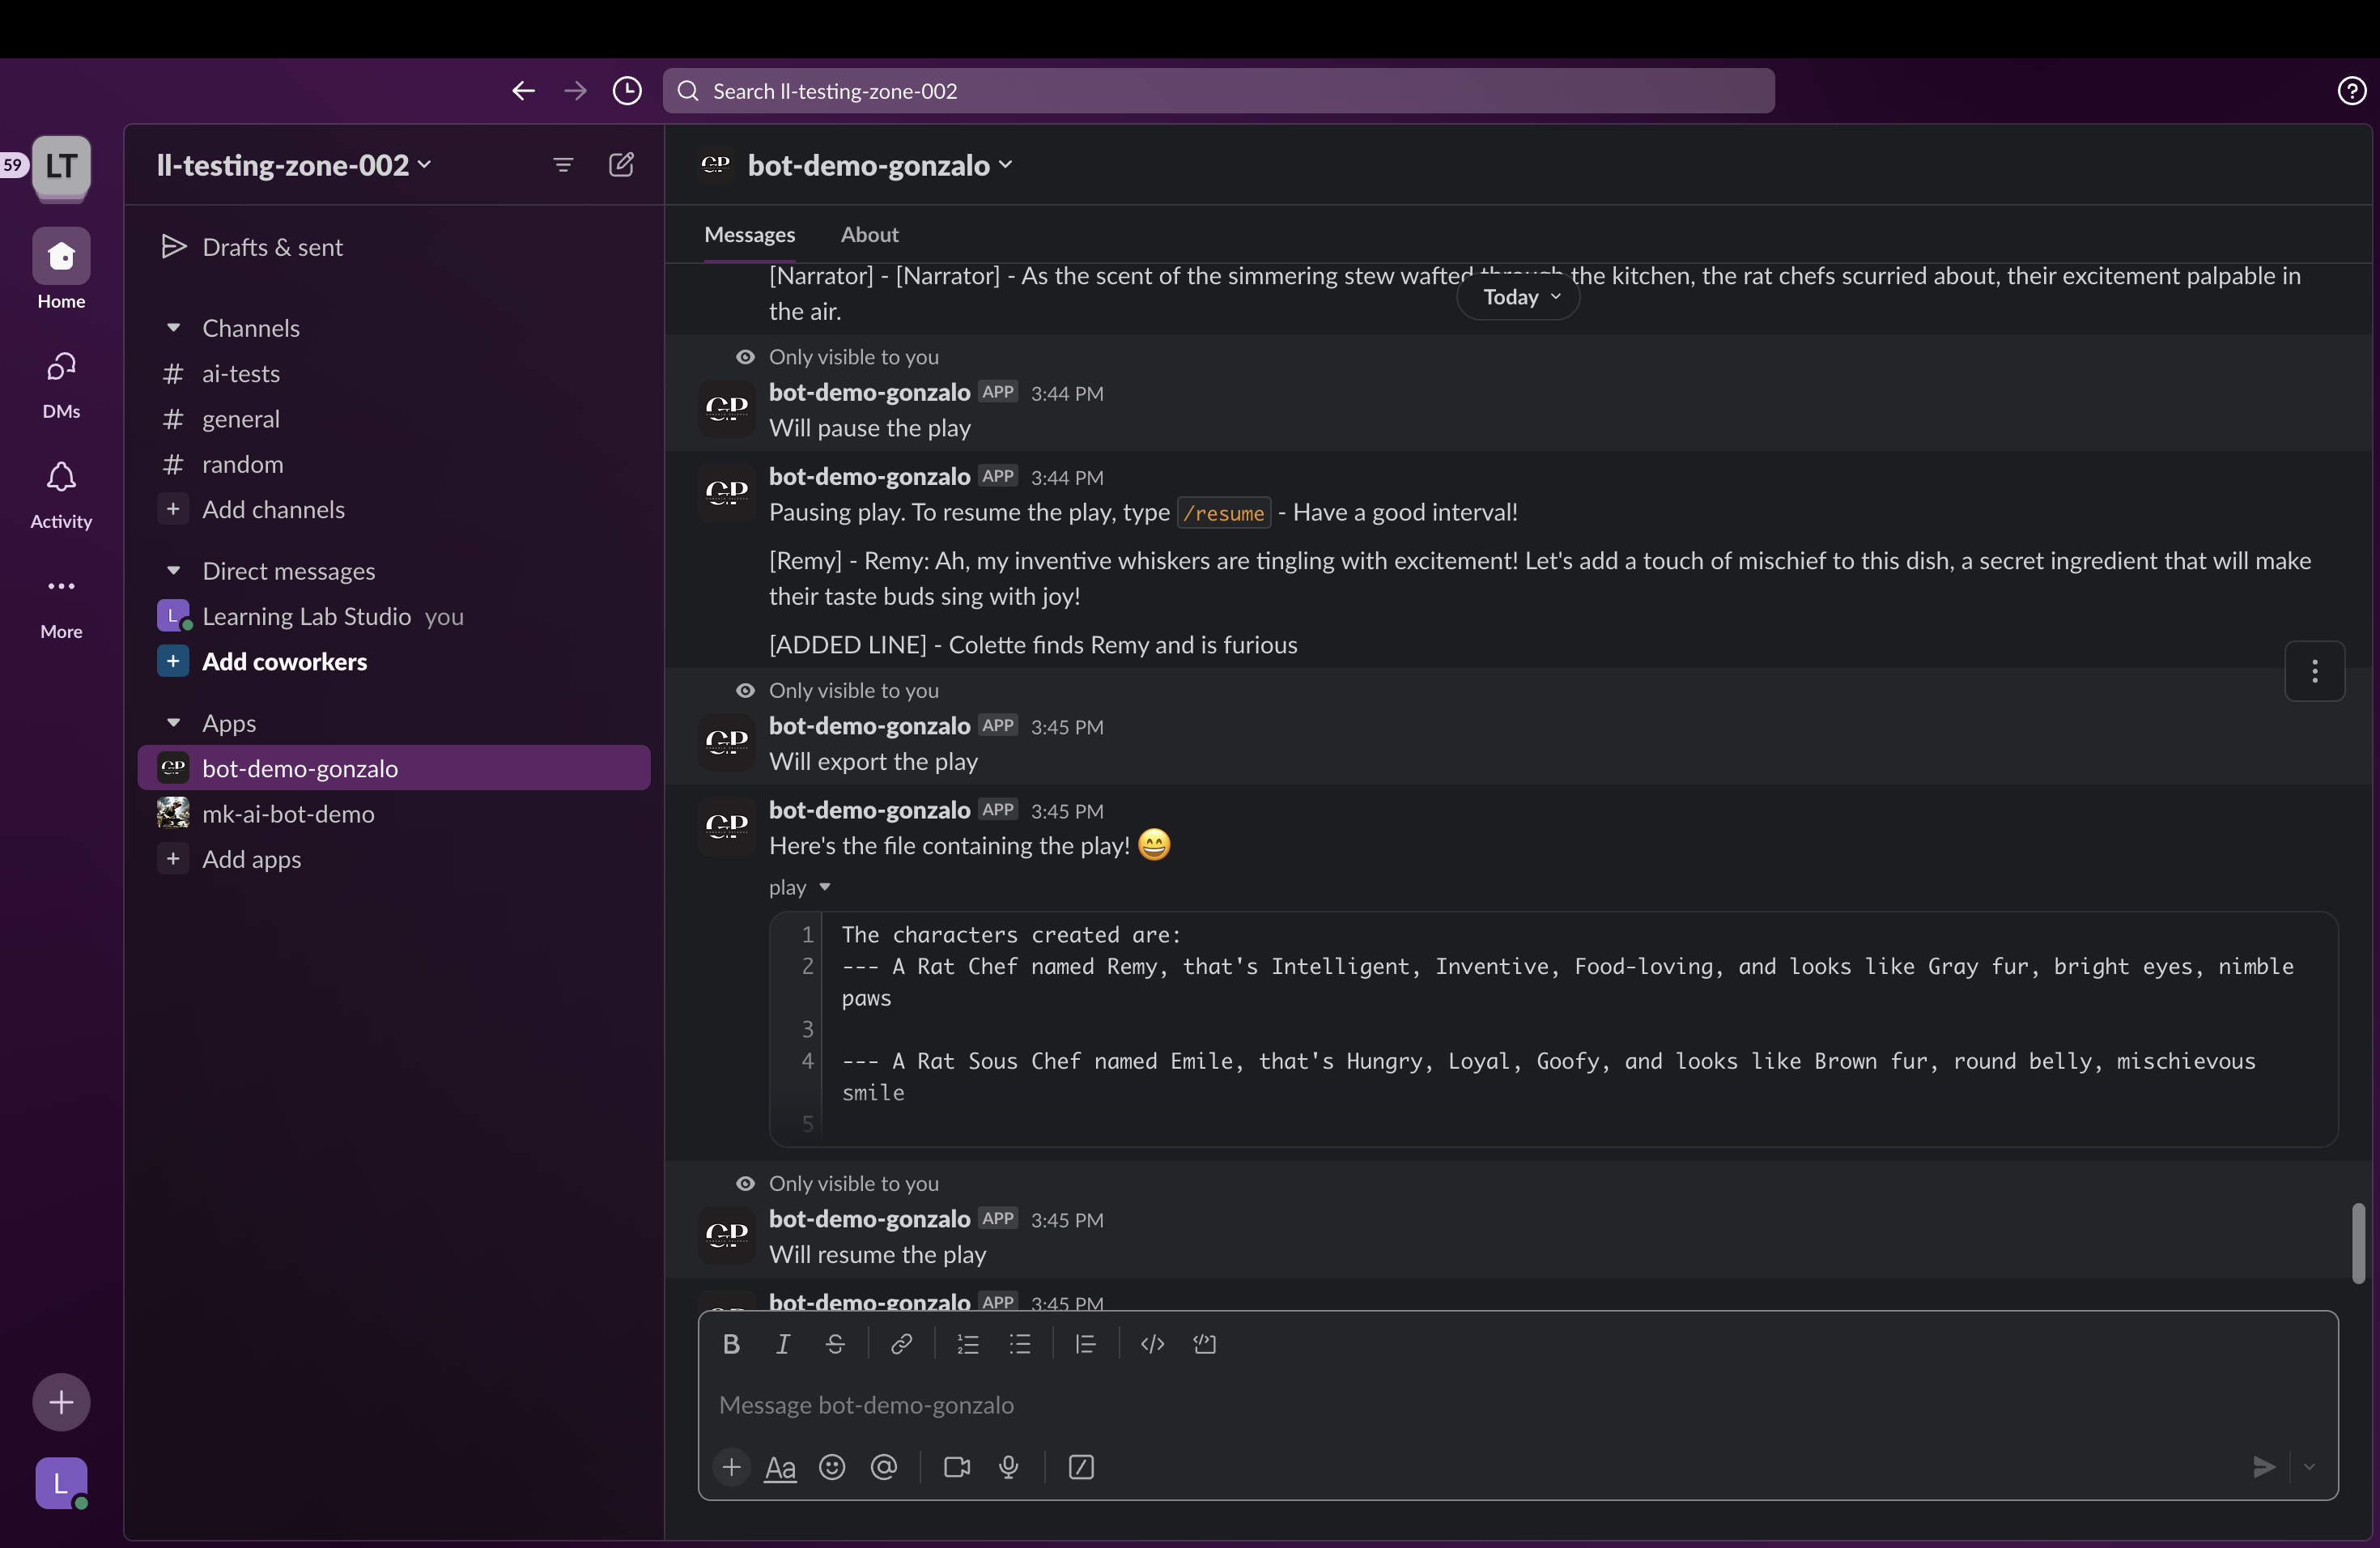Click the Bold formatting icon
The image size is (2380, 1548).
click(x=731, y=1344)
